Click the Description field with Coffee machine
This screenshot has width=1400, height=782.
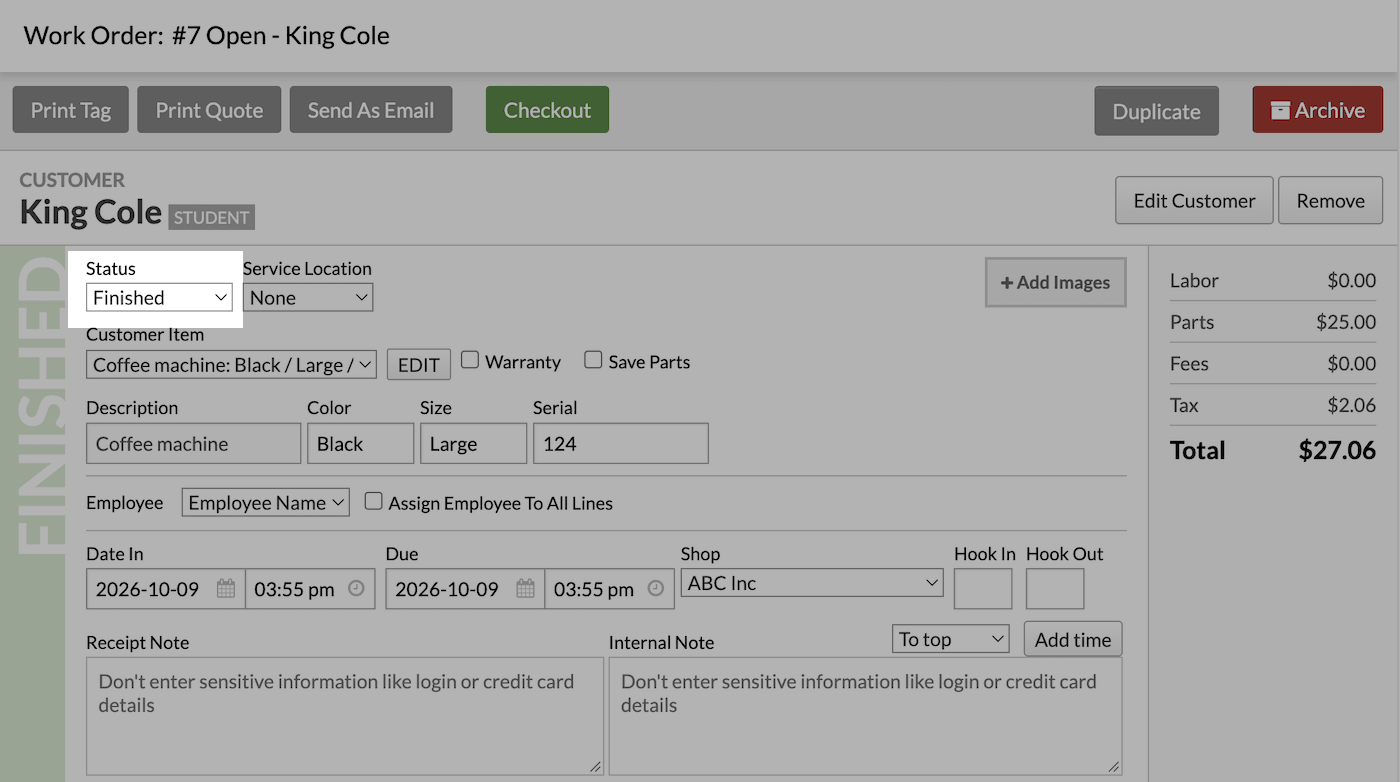pyautogui.click(x=194, y=444)
